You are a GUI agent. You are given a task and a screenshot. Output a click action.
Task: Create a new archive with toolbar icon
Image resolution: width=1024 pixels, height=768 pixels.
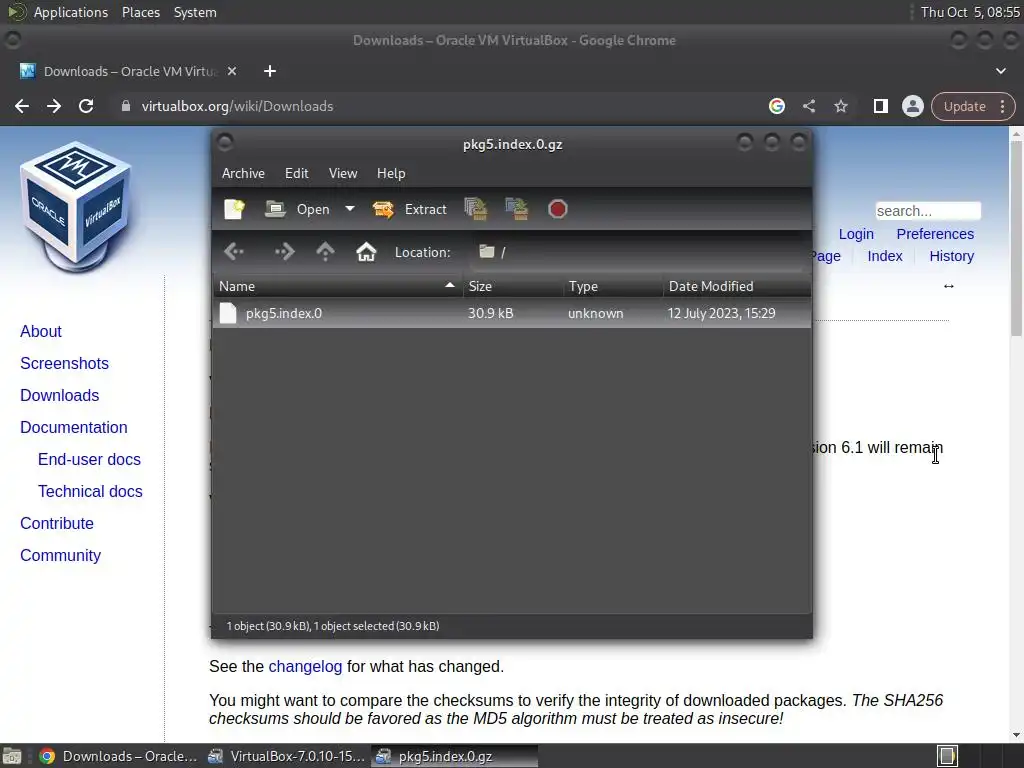(234, 209)
